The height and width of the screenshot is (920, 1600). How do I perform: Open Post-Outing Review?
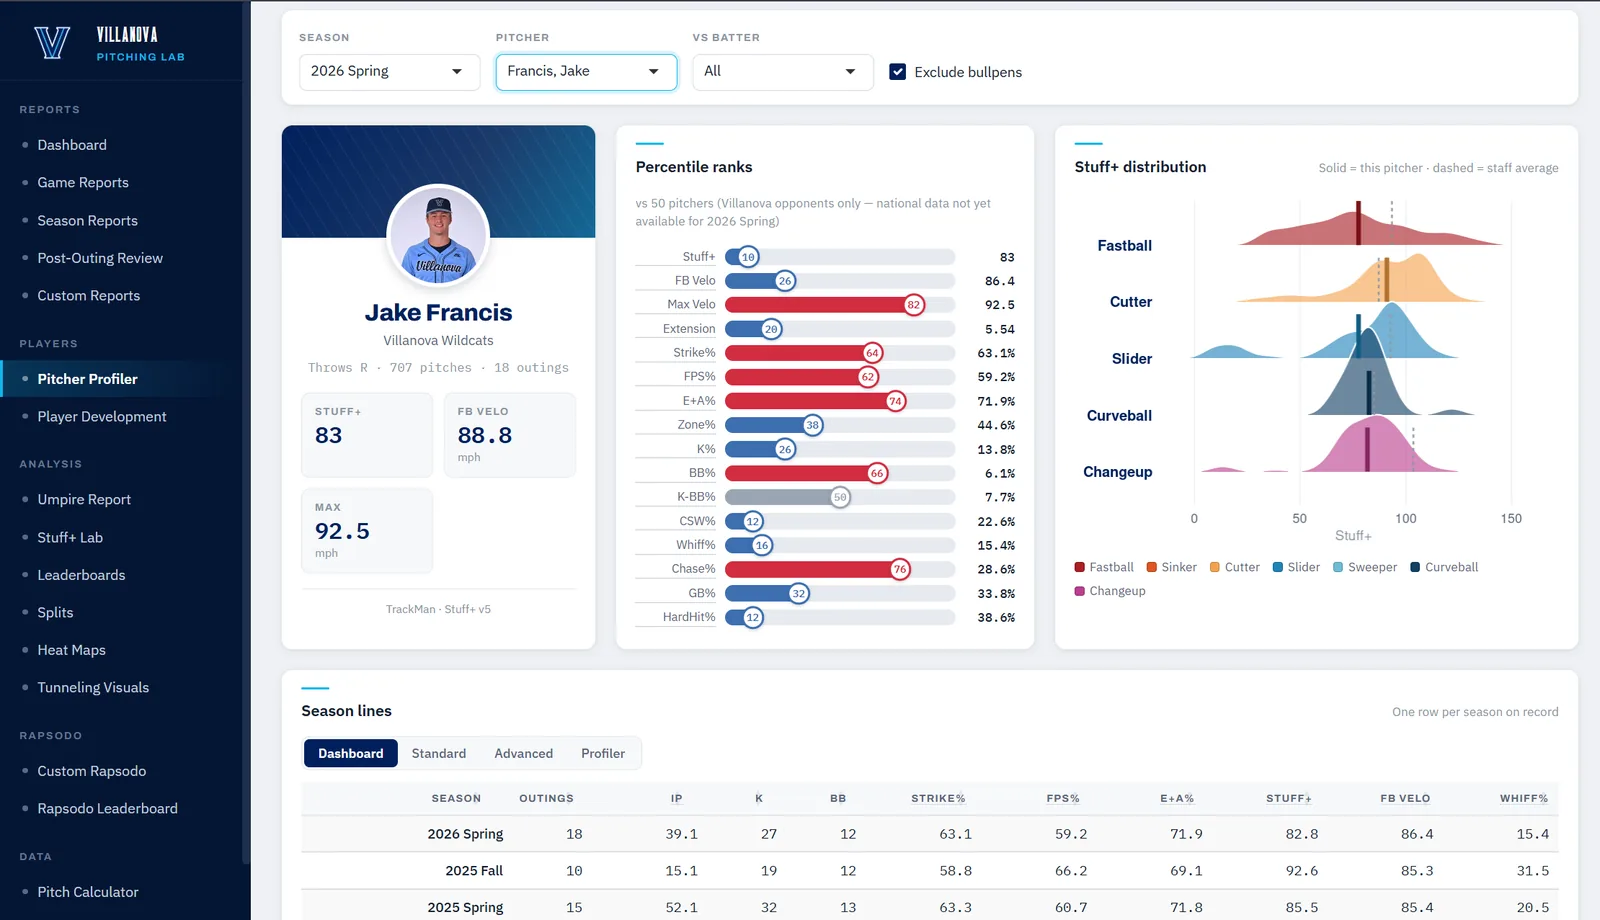[x=100, y=258]
